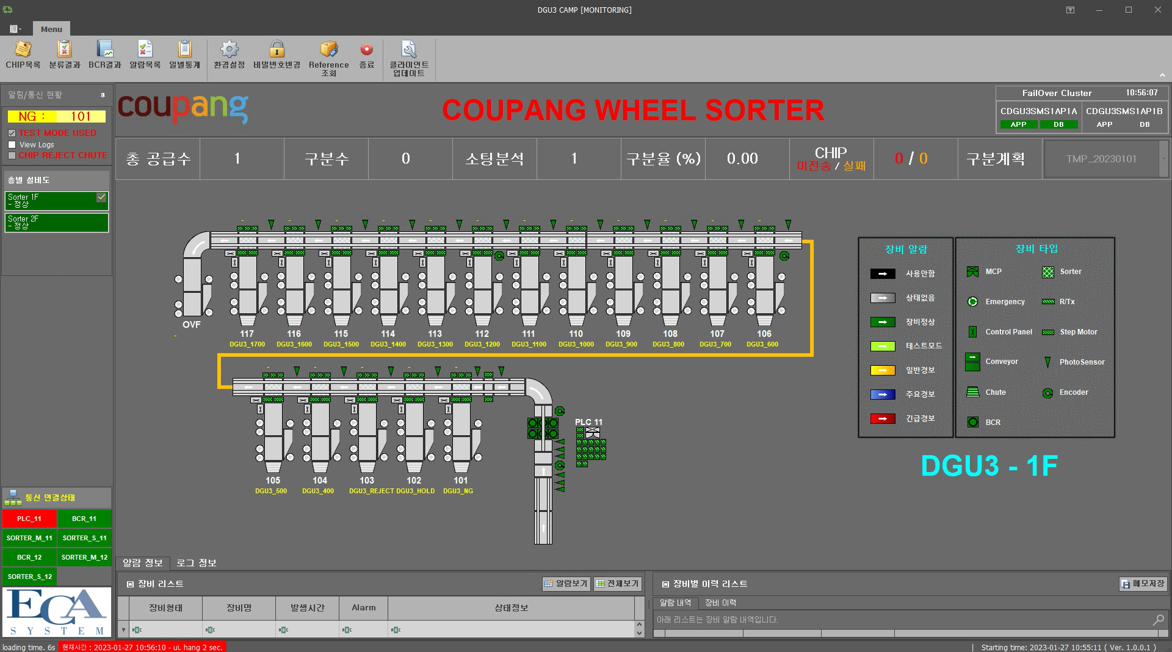Open the 구분계획 plan dropdown arrow
This screenshot has width=1172, height=652.
pyautogui.click(x=1163, y=159)
